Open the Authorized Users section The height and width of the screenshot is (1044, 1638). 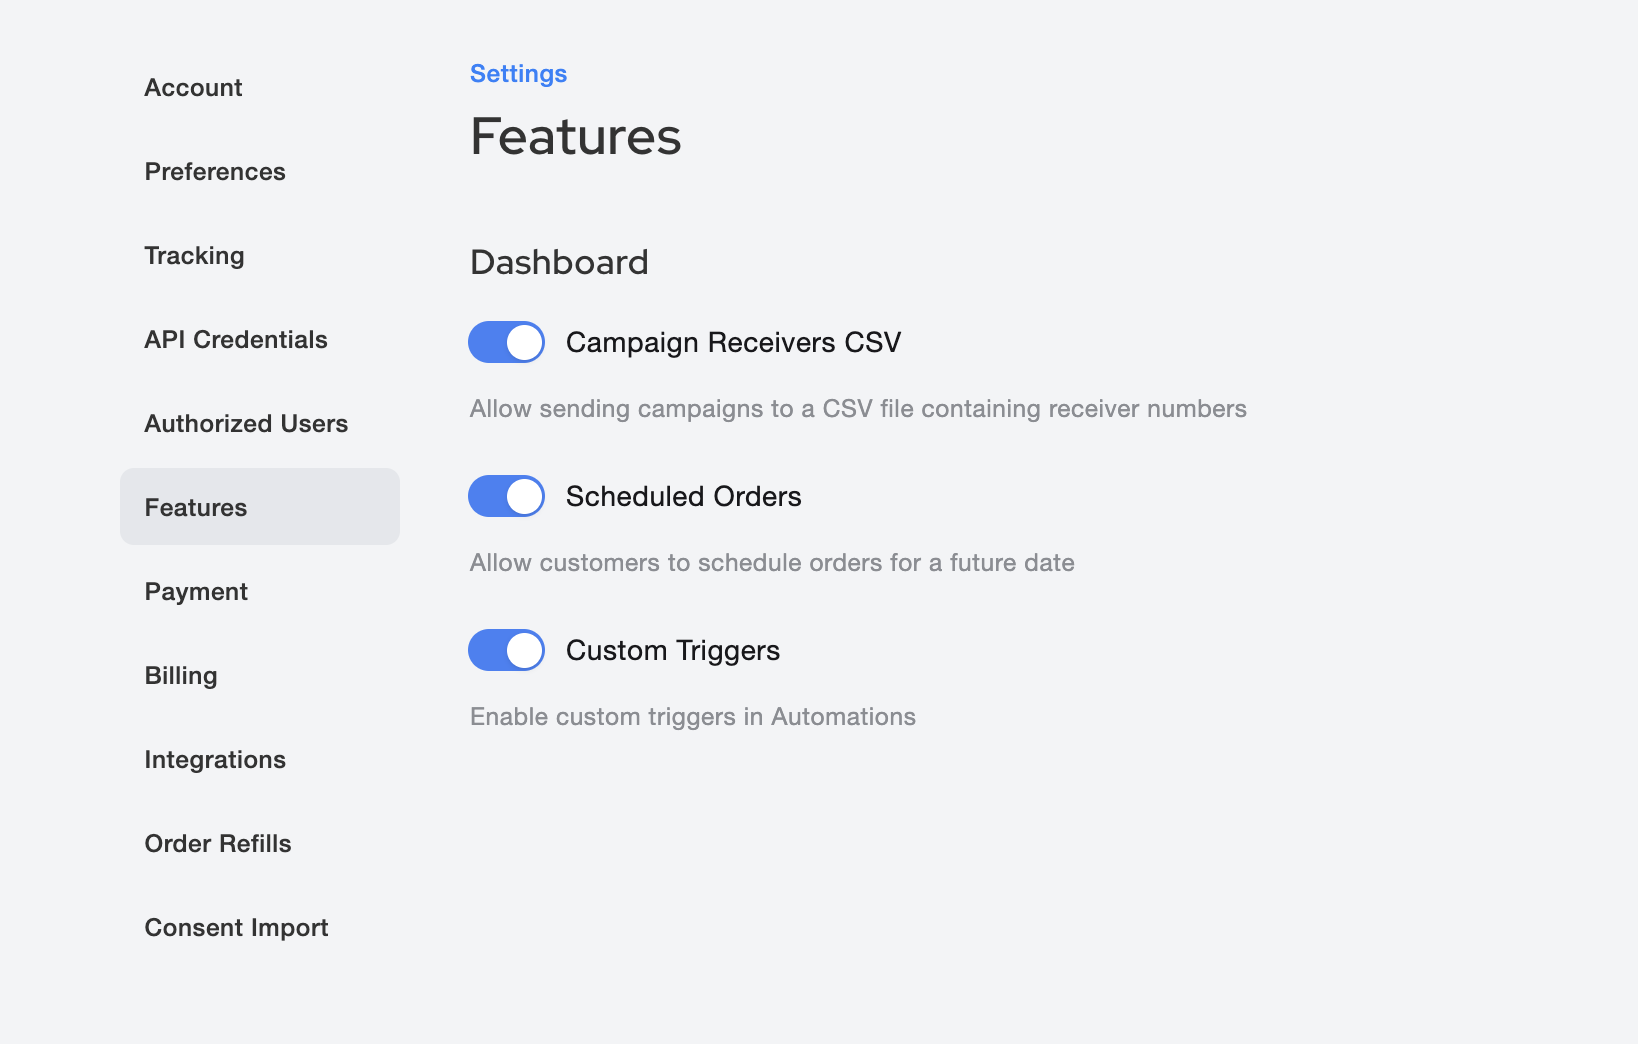pos(246,424)
